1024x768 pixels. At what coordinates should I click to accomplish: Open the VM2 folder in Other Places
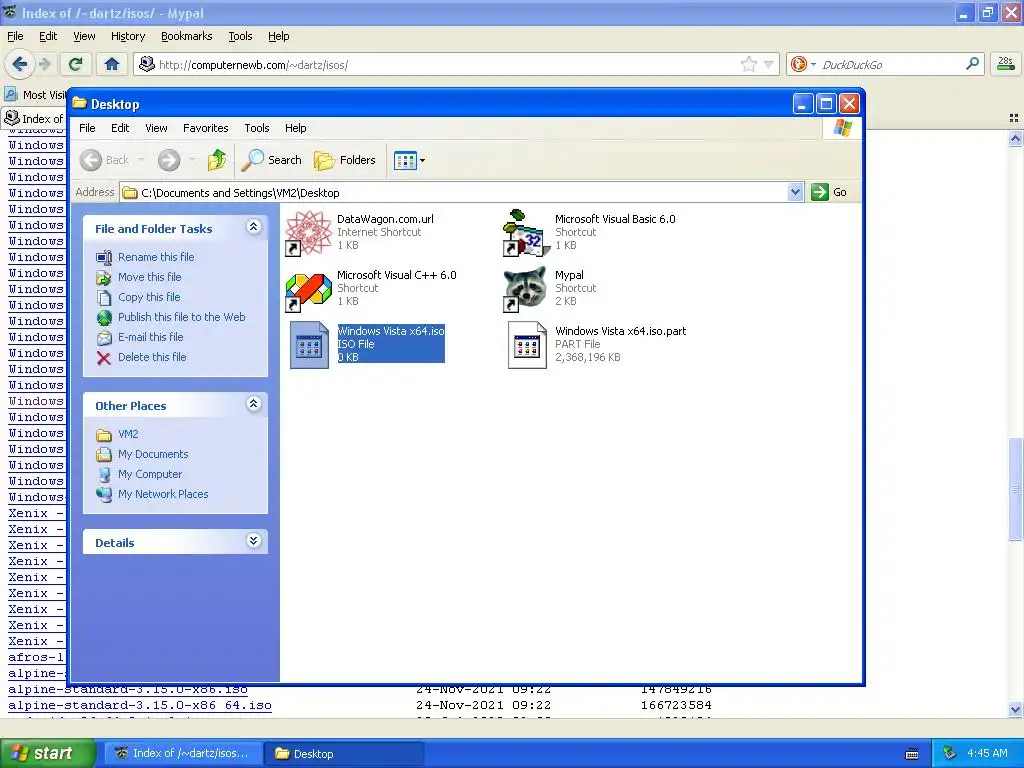coord(128,434)
